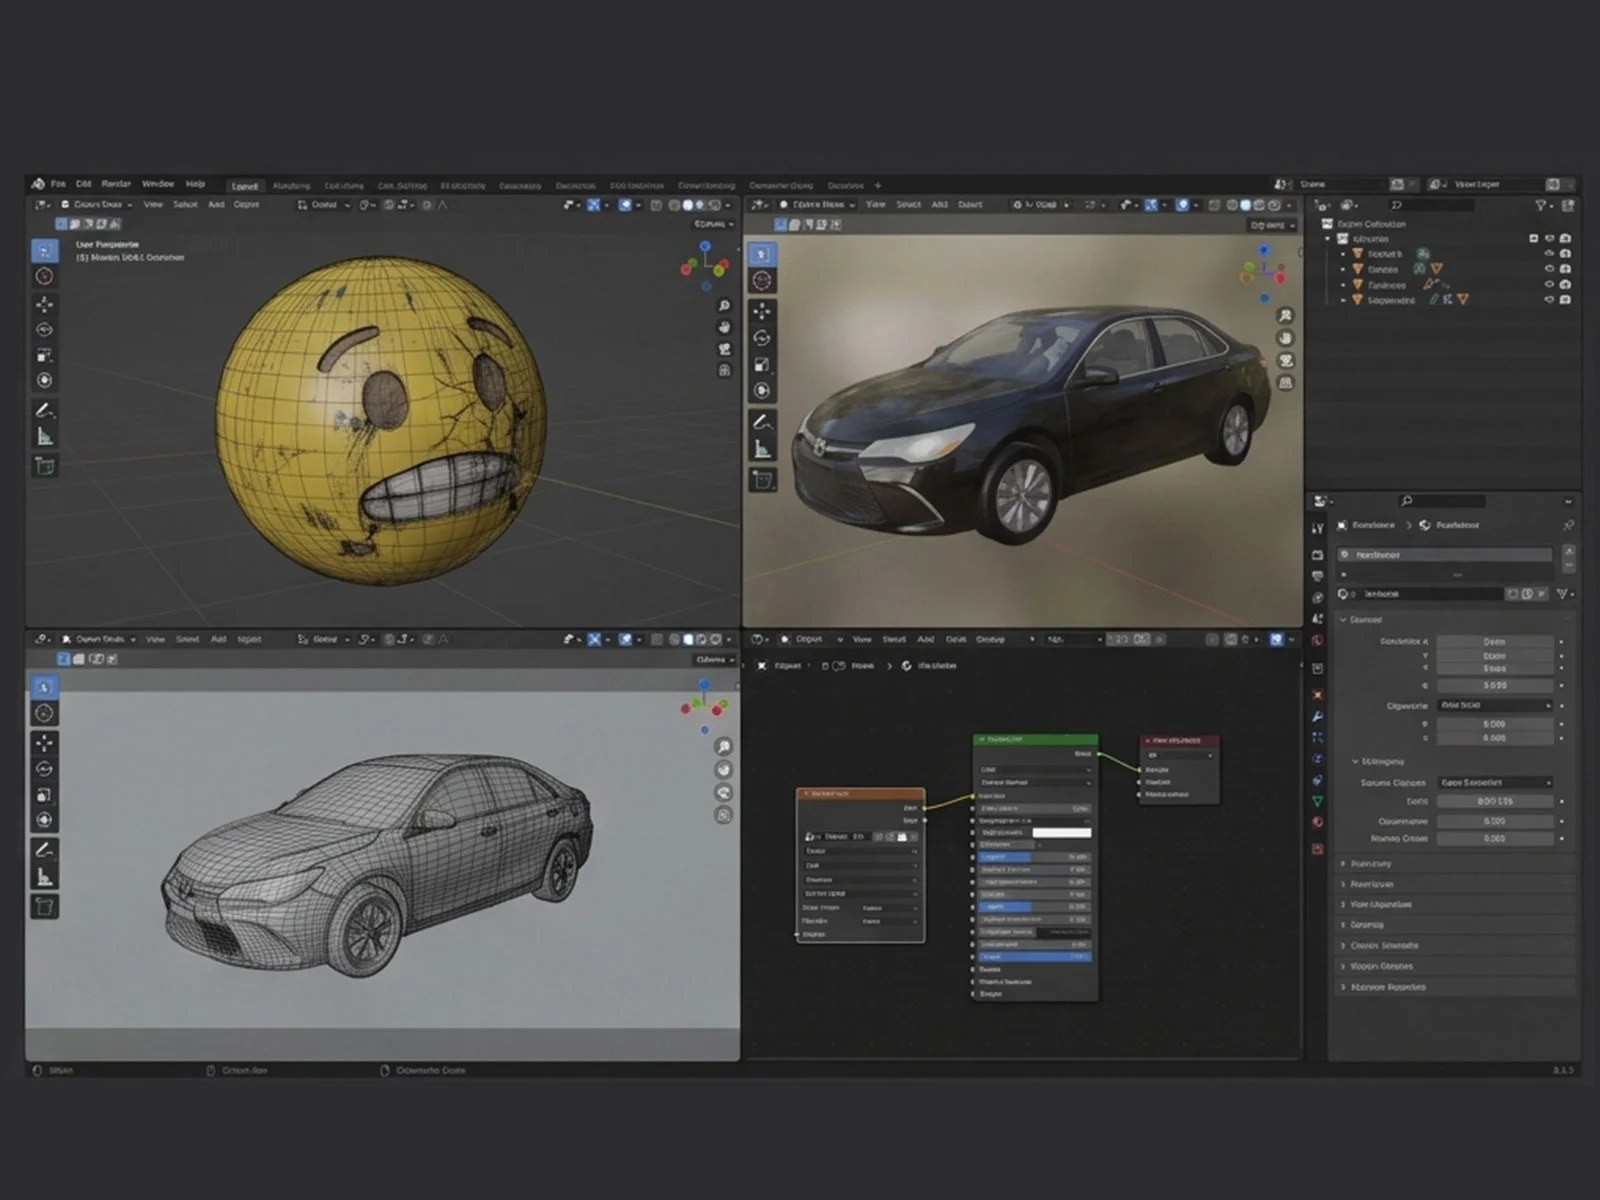Open the Modifiers wrench tab in Properties

[x=1318, y=717]
